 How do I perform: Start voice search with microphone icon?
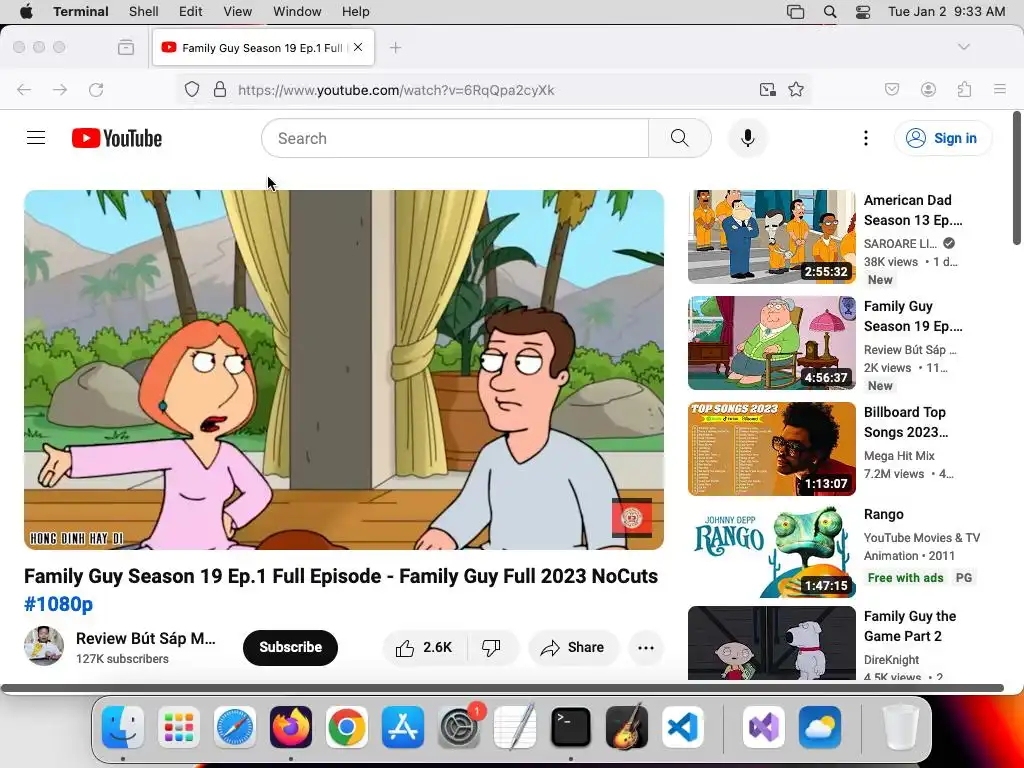[x=748, y=138]
